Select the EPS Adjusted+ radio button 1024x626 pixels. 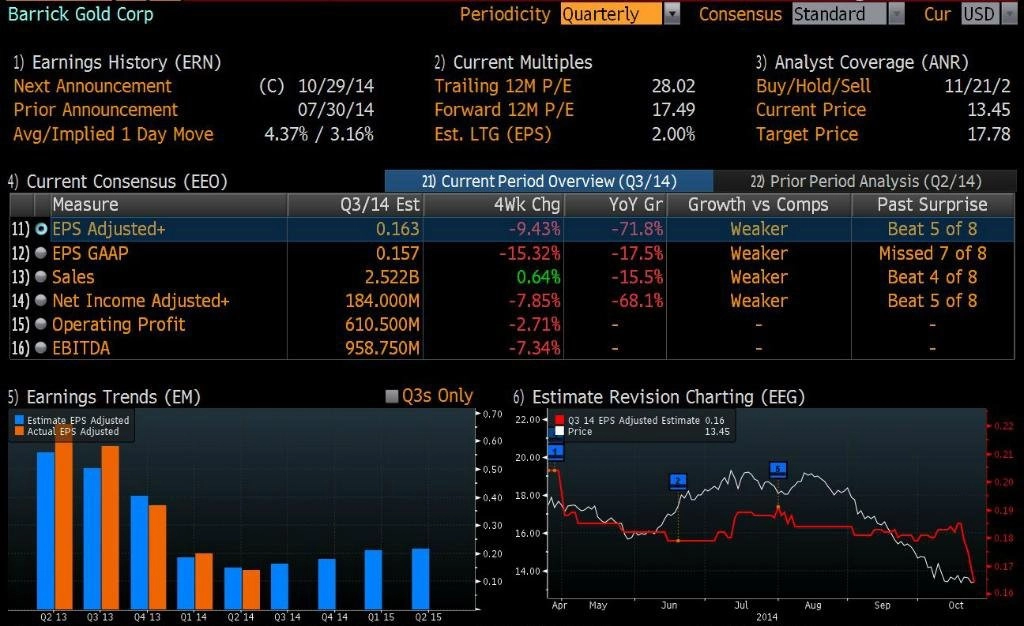(41, 229)
